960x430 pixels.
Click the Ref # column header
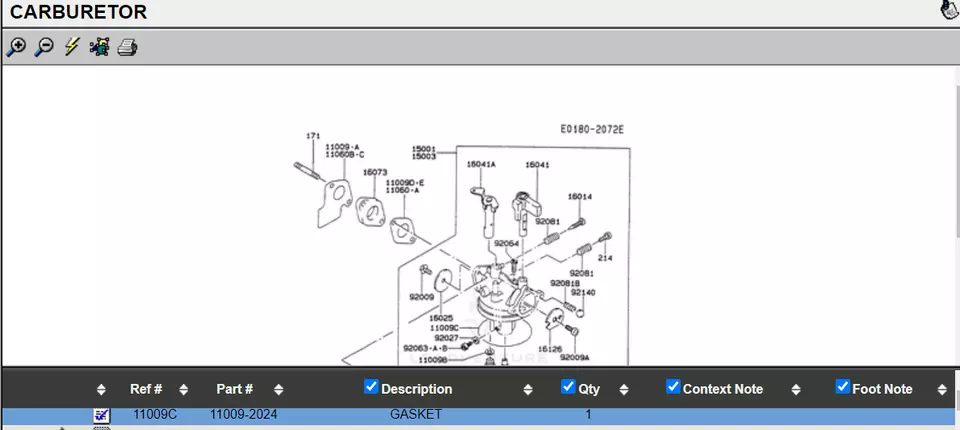pyautogui.click(x=146, y=389)
